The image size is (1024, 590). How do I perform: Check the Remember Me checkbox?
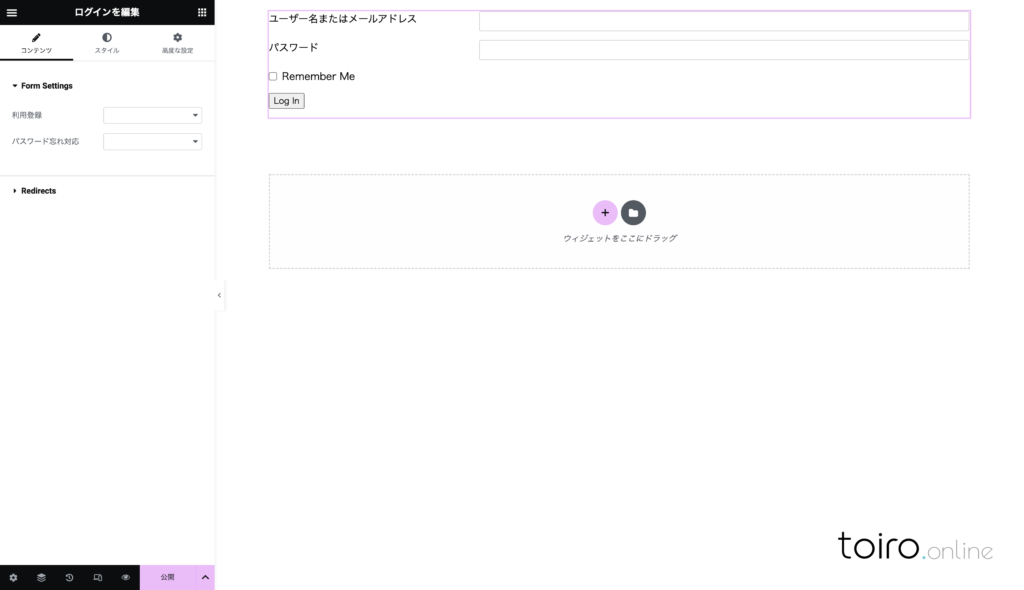pos(273,77)
